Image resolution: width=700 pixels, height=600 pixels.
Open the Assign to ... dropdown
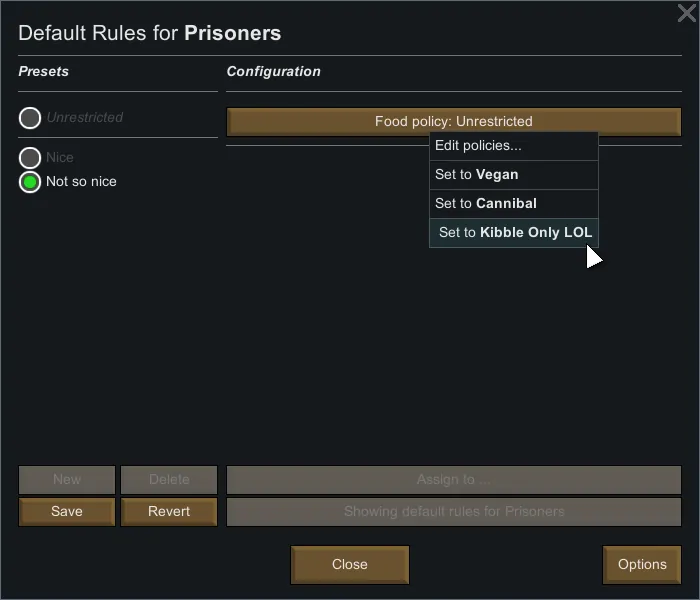[x=453, y=480]
